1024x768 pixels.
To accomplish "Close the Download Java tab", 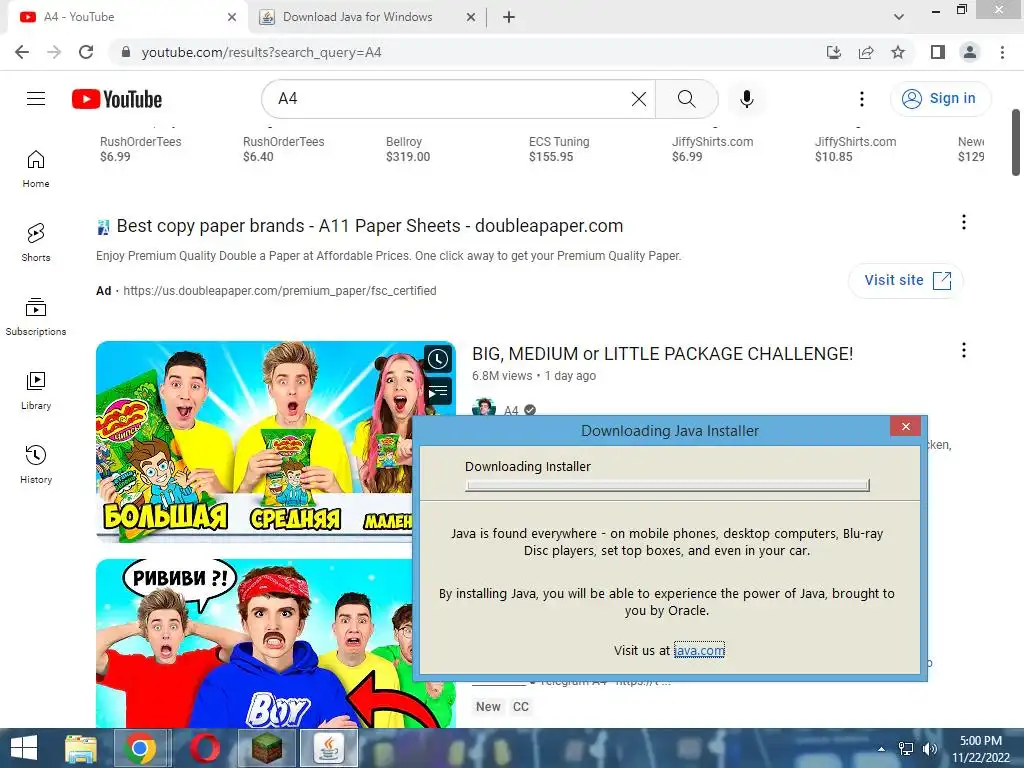I will tap(471, 17).
